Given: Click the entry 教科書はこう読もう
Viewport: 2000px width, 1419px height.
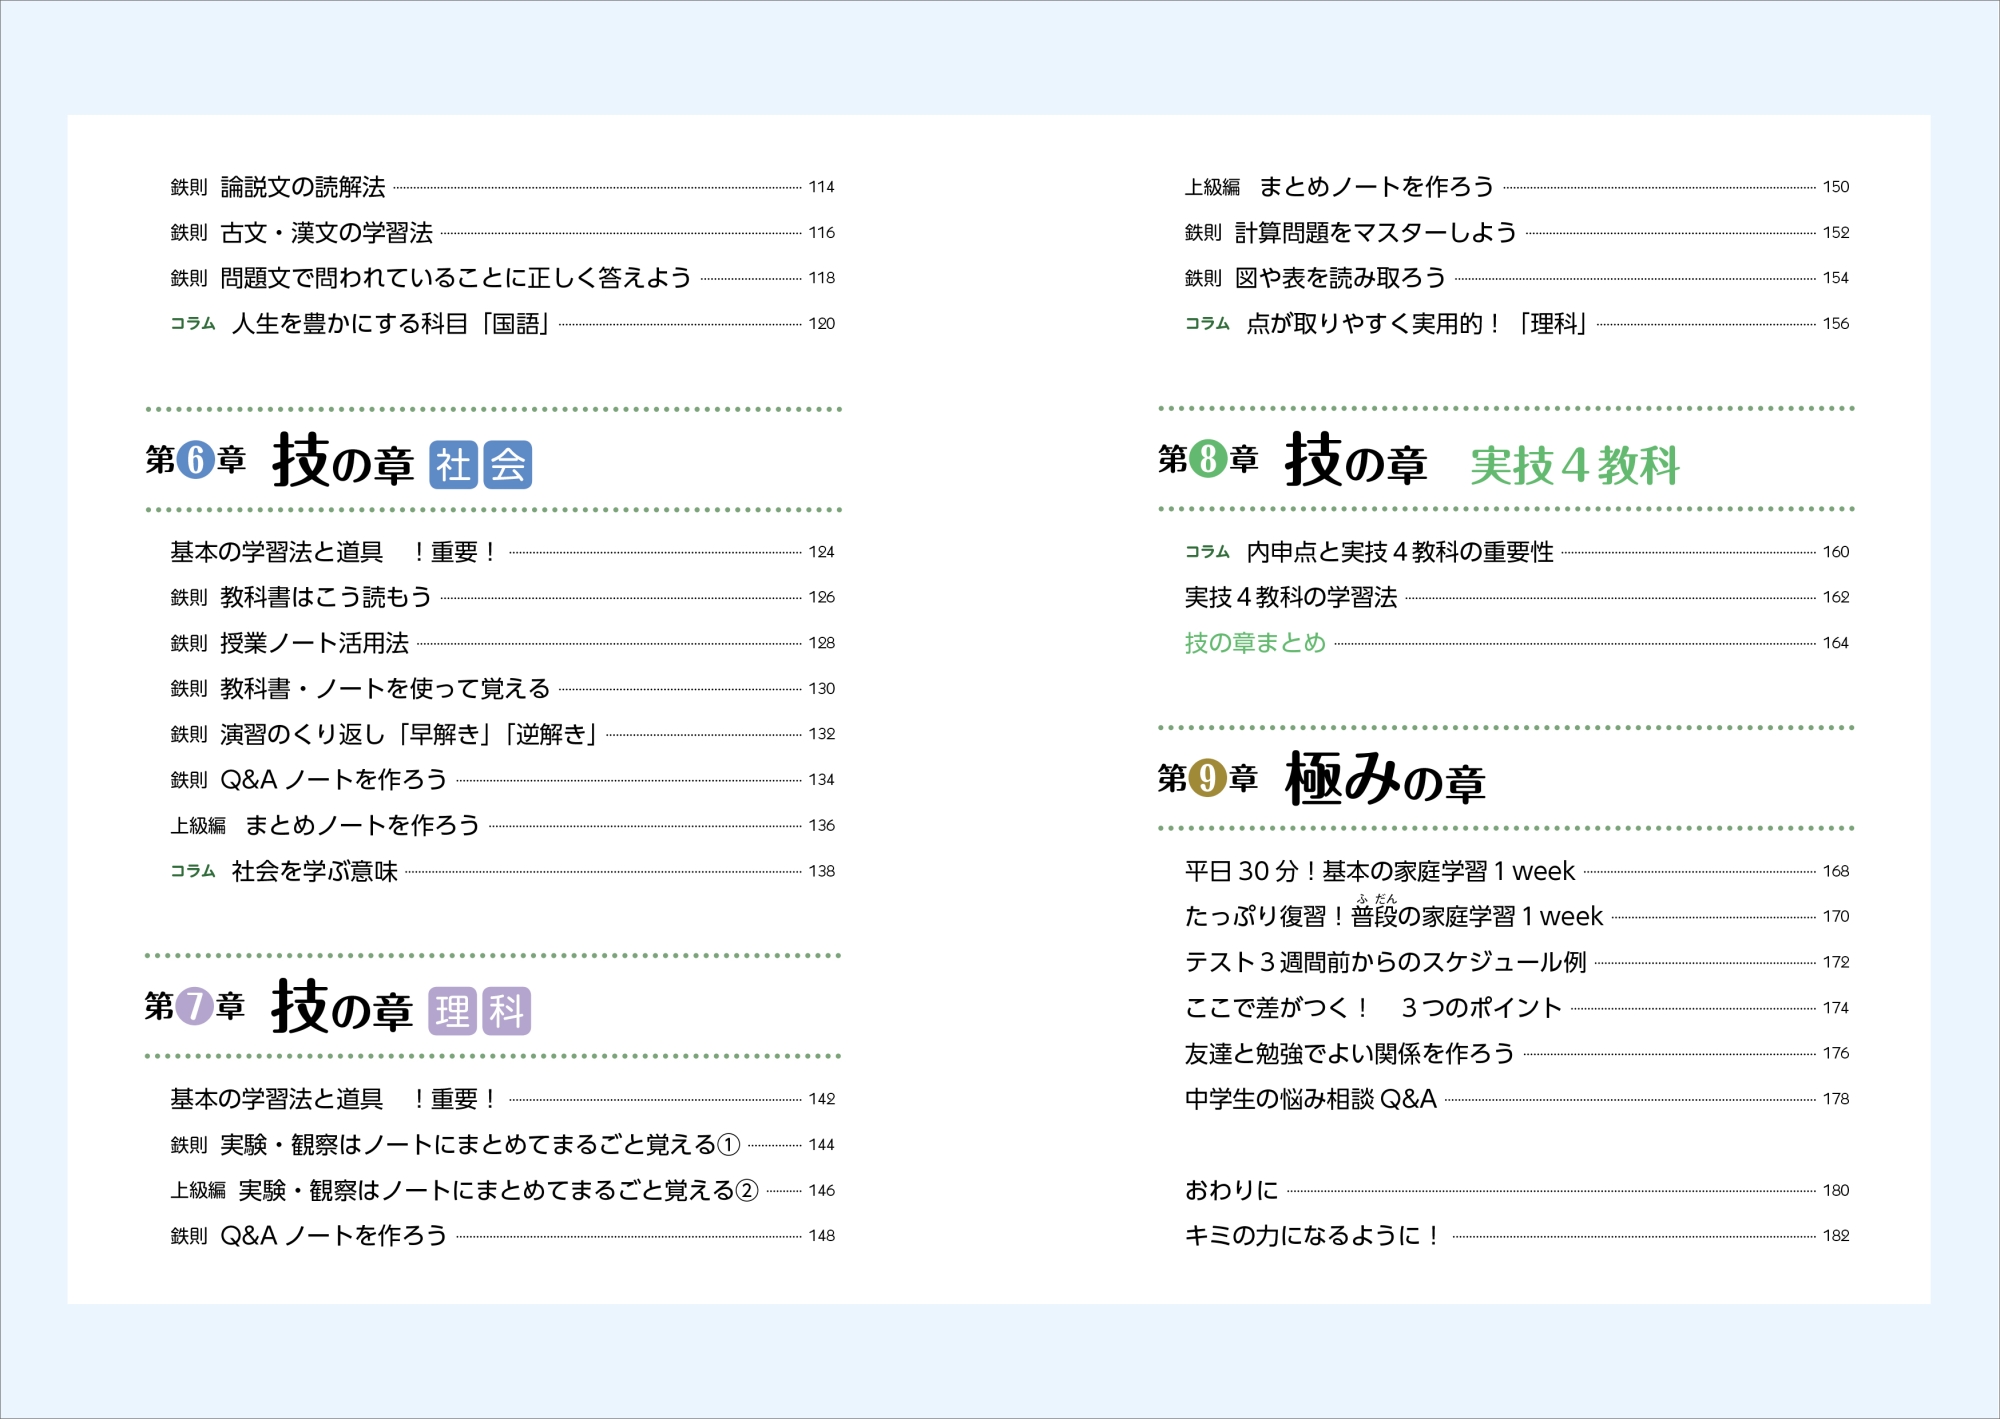Looking at the screenshot, I should (326, 598).
